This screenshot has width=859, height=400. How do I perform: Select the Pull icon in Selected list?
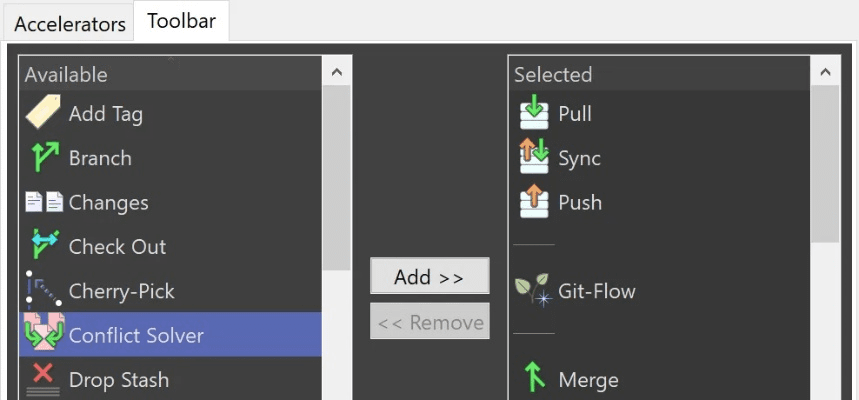534,114
